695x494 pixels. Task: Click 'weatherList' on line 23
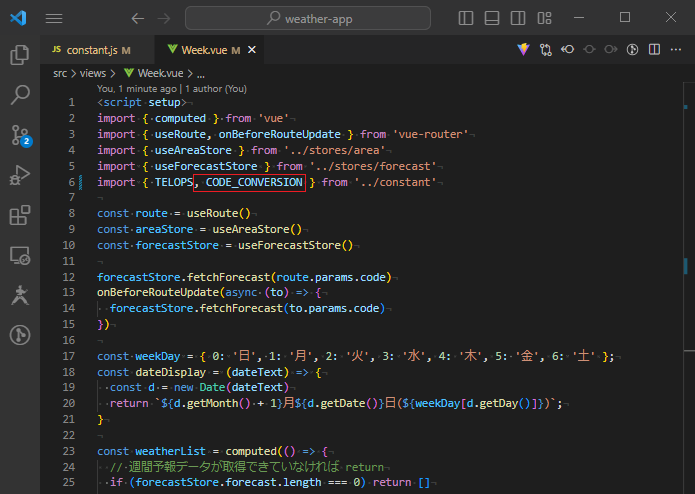(171, 451)
